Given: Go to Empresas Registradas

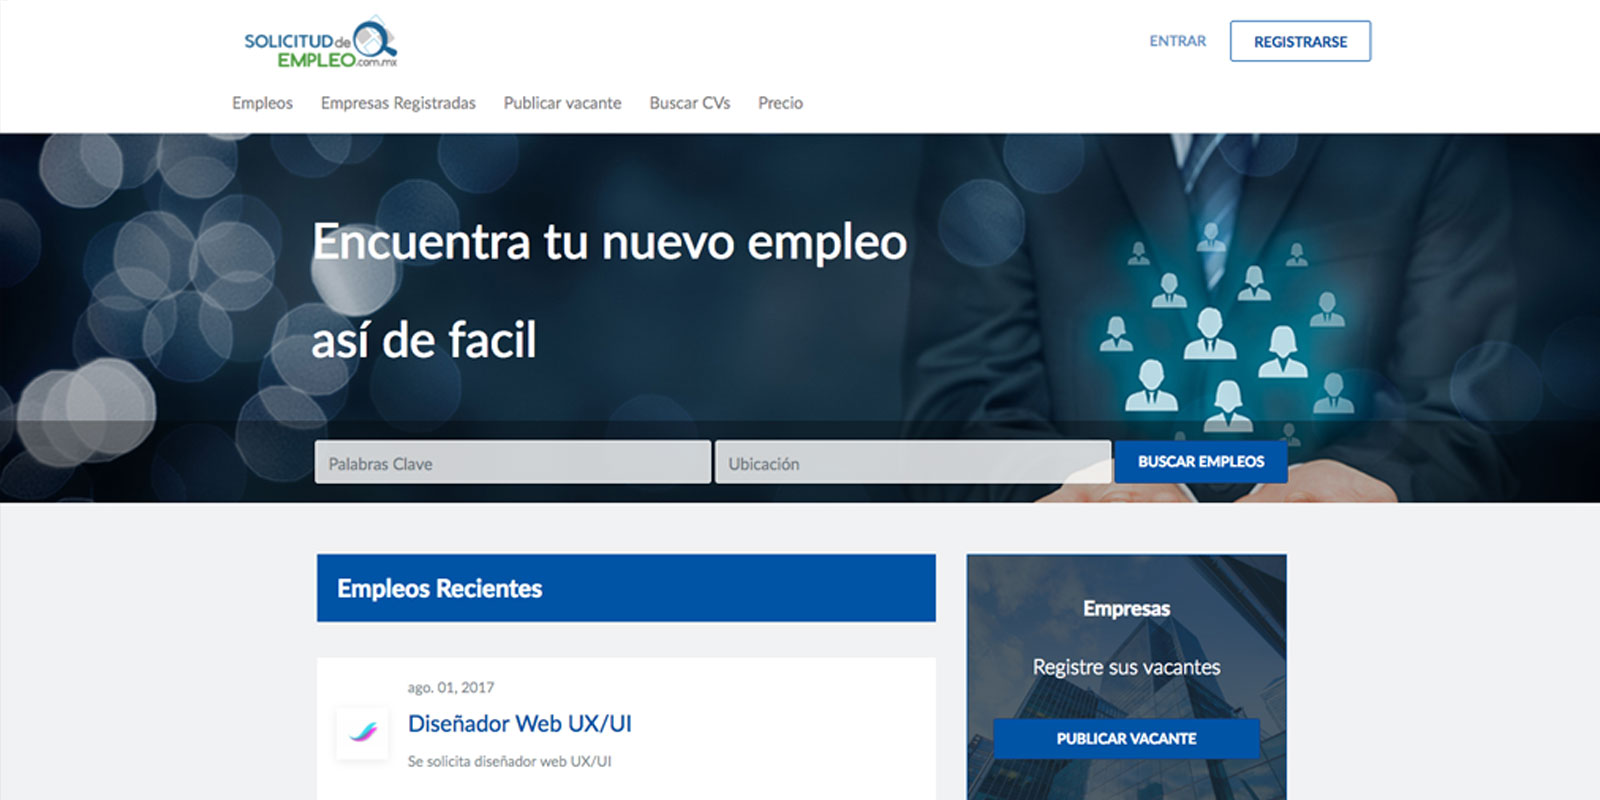Looking at the screenshot, I should 398,103.
